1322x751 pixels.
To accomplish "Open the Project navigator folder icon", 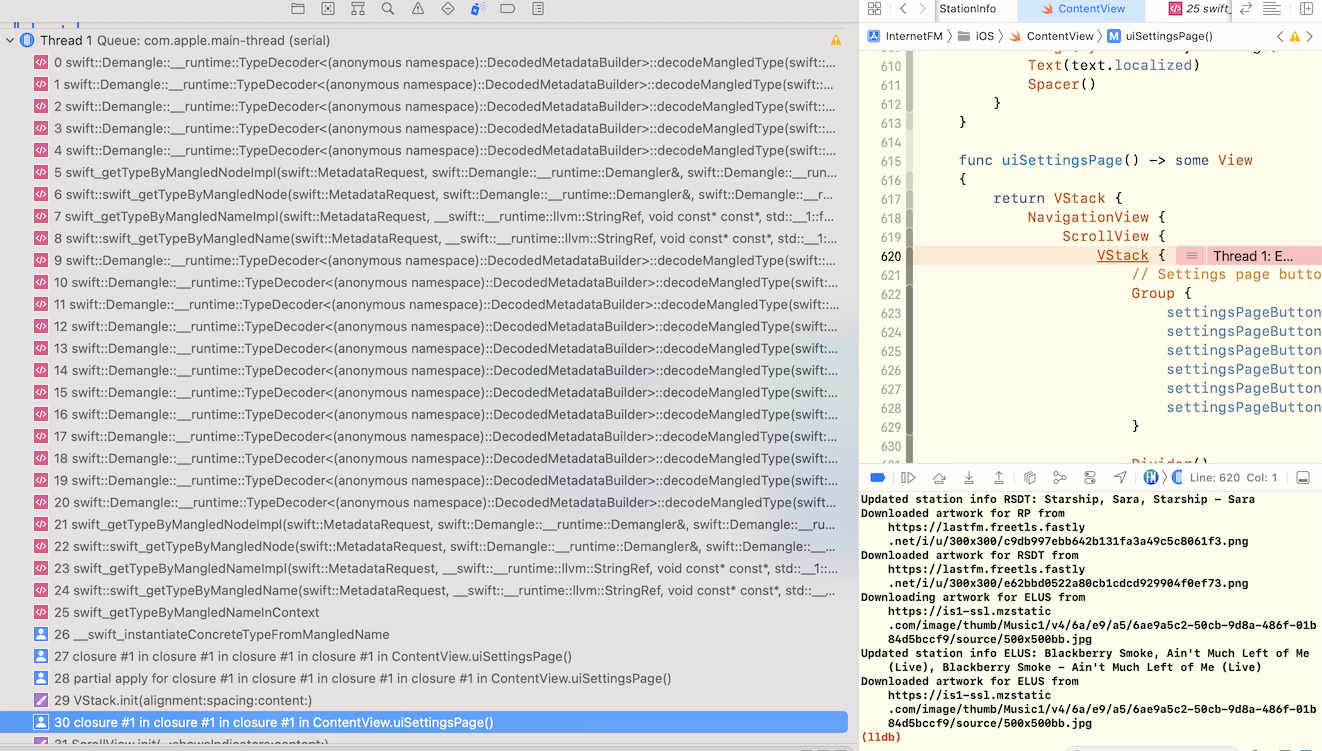I will pyautogui.click(x=298, y=9).
